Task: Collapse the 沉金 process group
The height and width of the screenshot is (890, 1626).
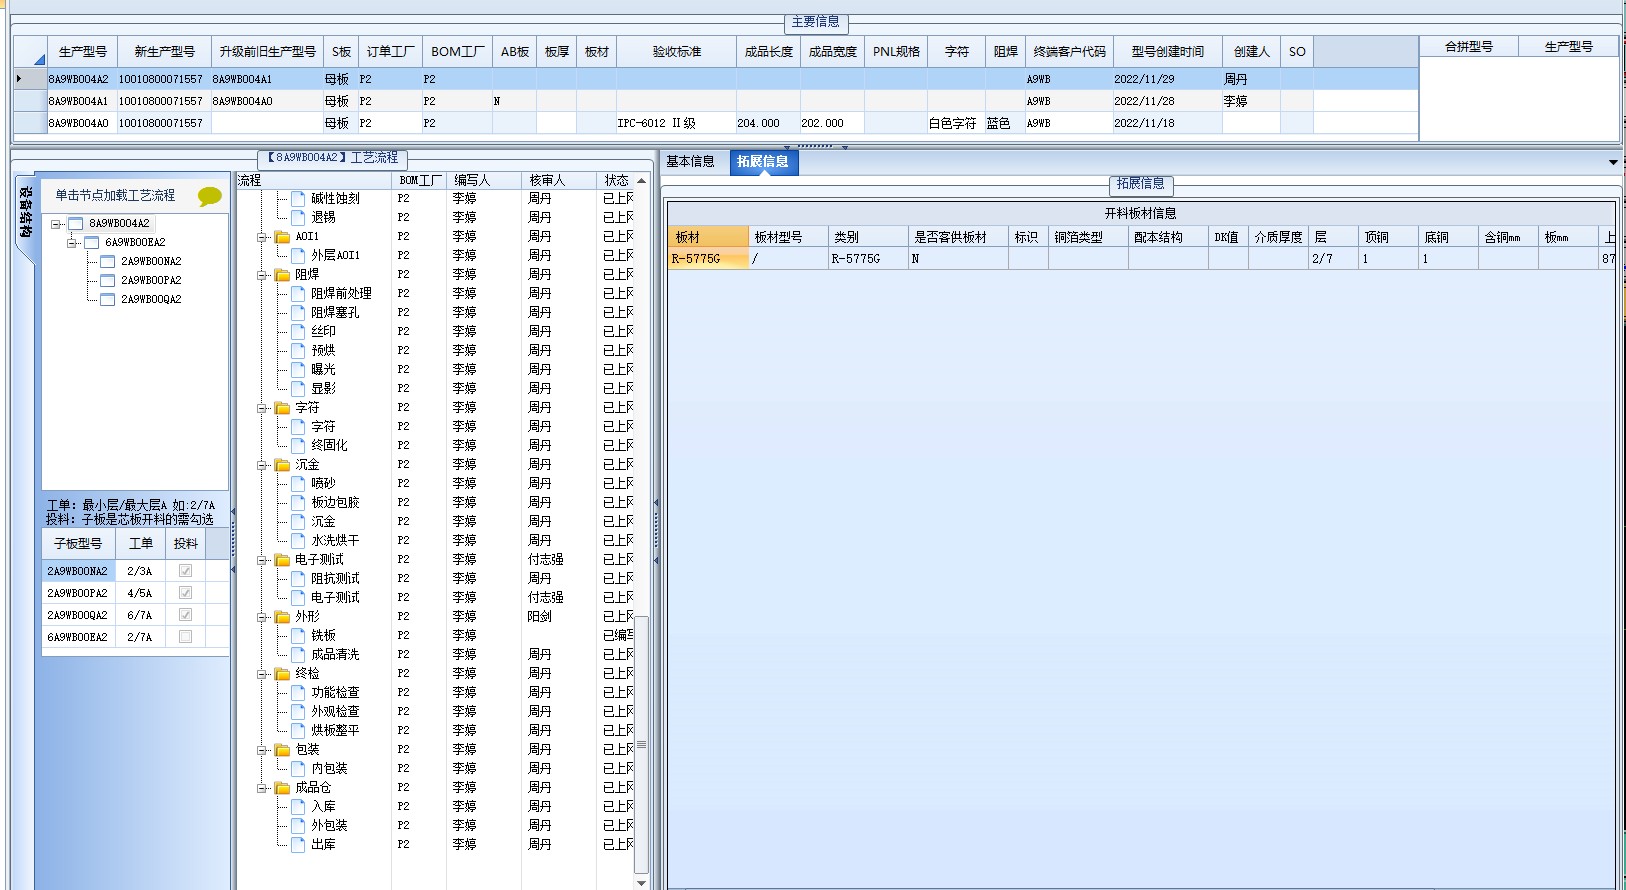Action: point(263,465)
